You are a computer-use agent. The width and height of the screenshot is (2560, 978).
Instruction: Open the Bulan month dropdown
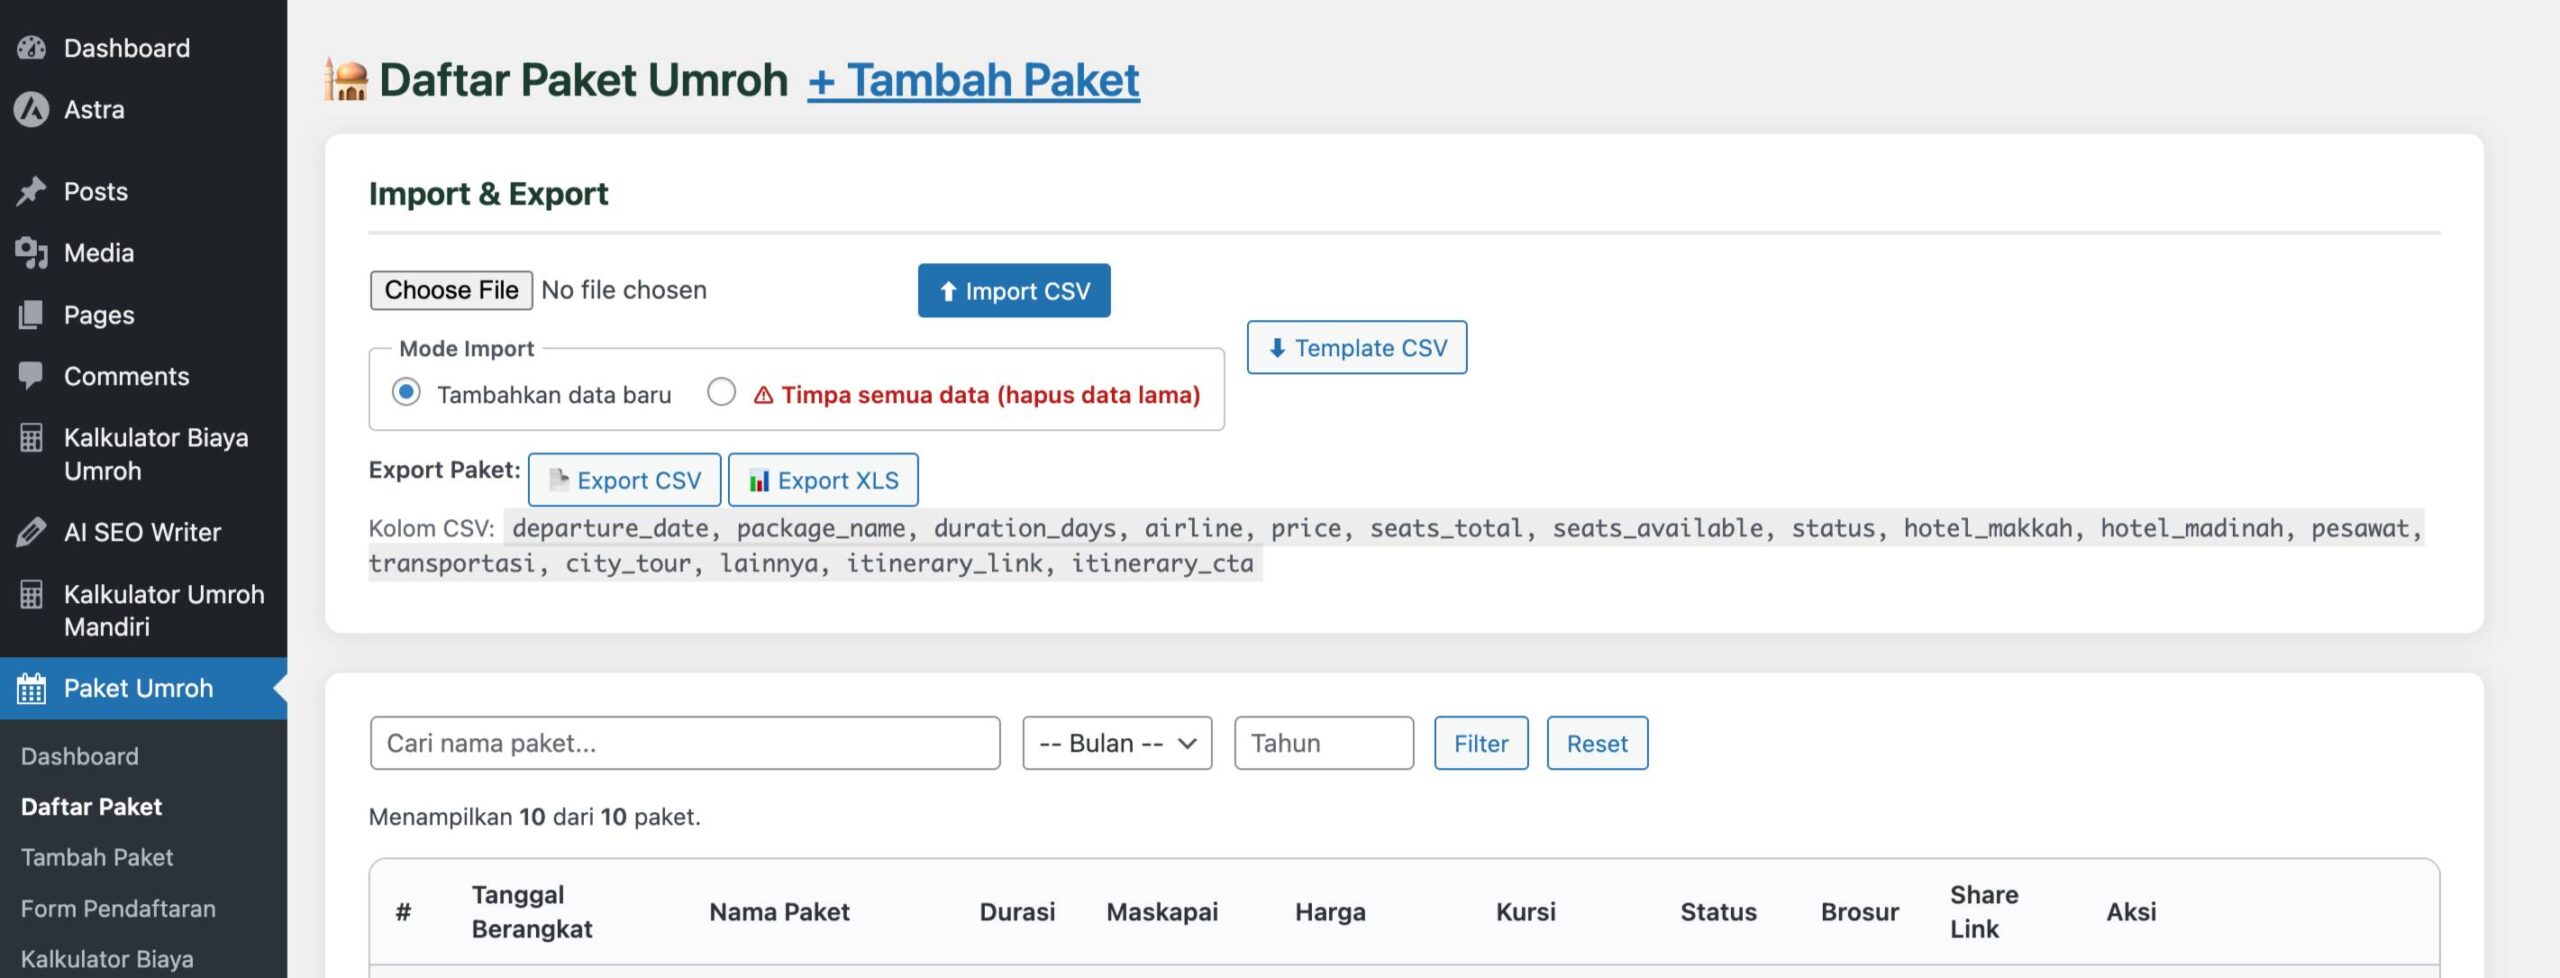click(1117, 743)
